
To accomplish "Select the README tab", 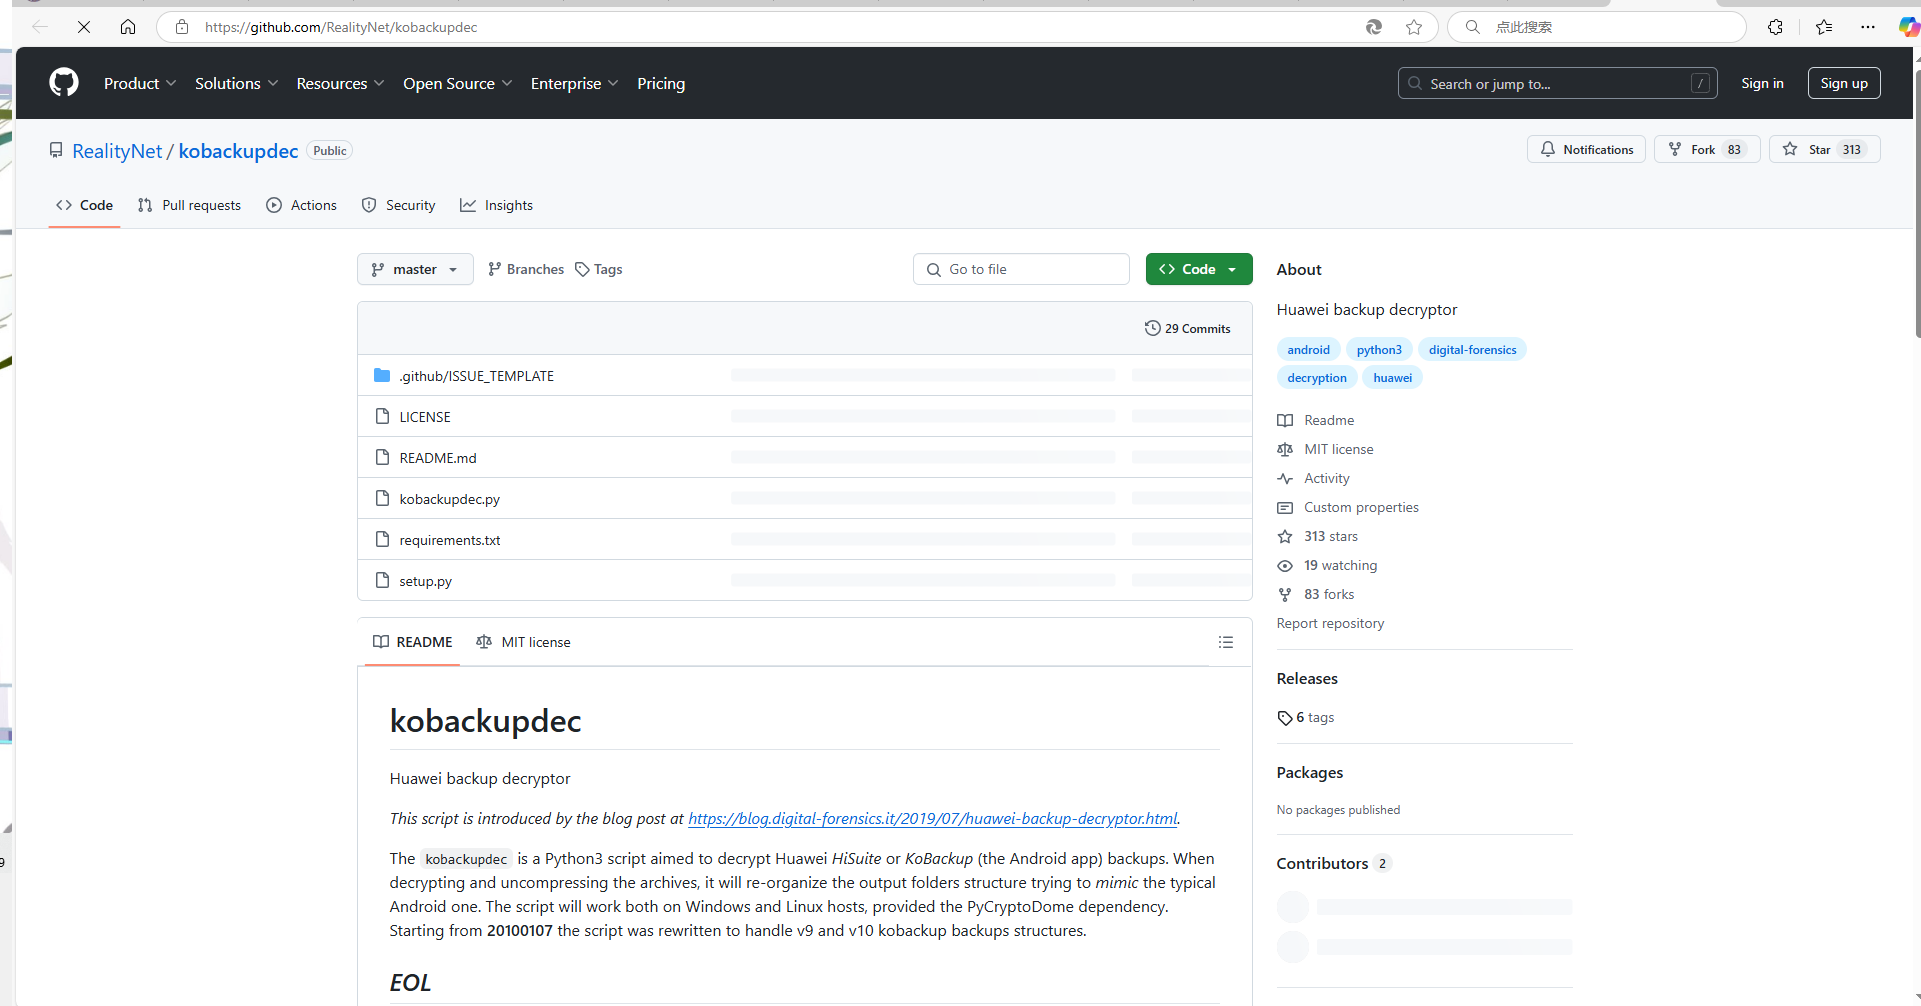I will [412, 642].
